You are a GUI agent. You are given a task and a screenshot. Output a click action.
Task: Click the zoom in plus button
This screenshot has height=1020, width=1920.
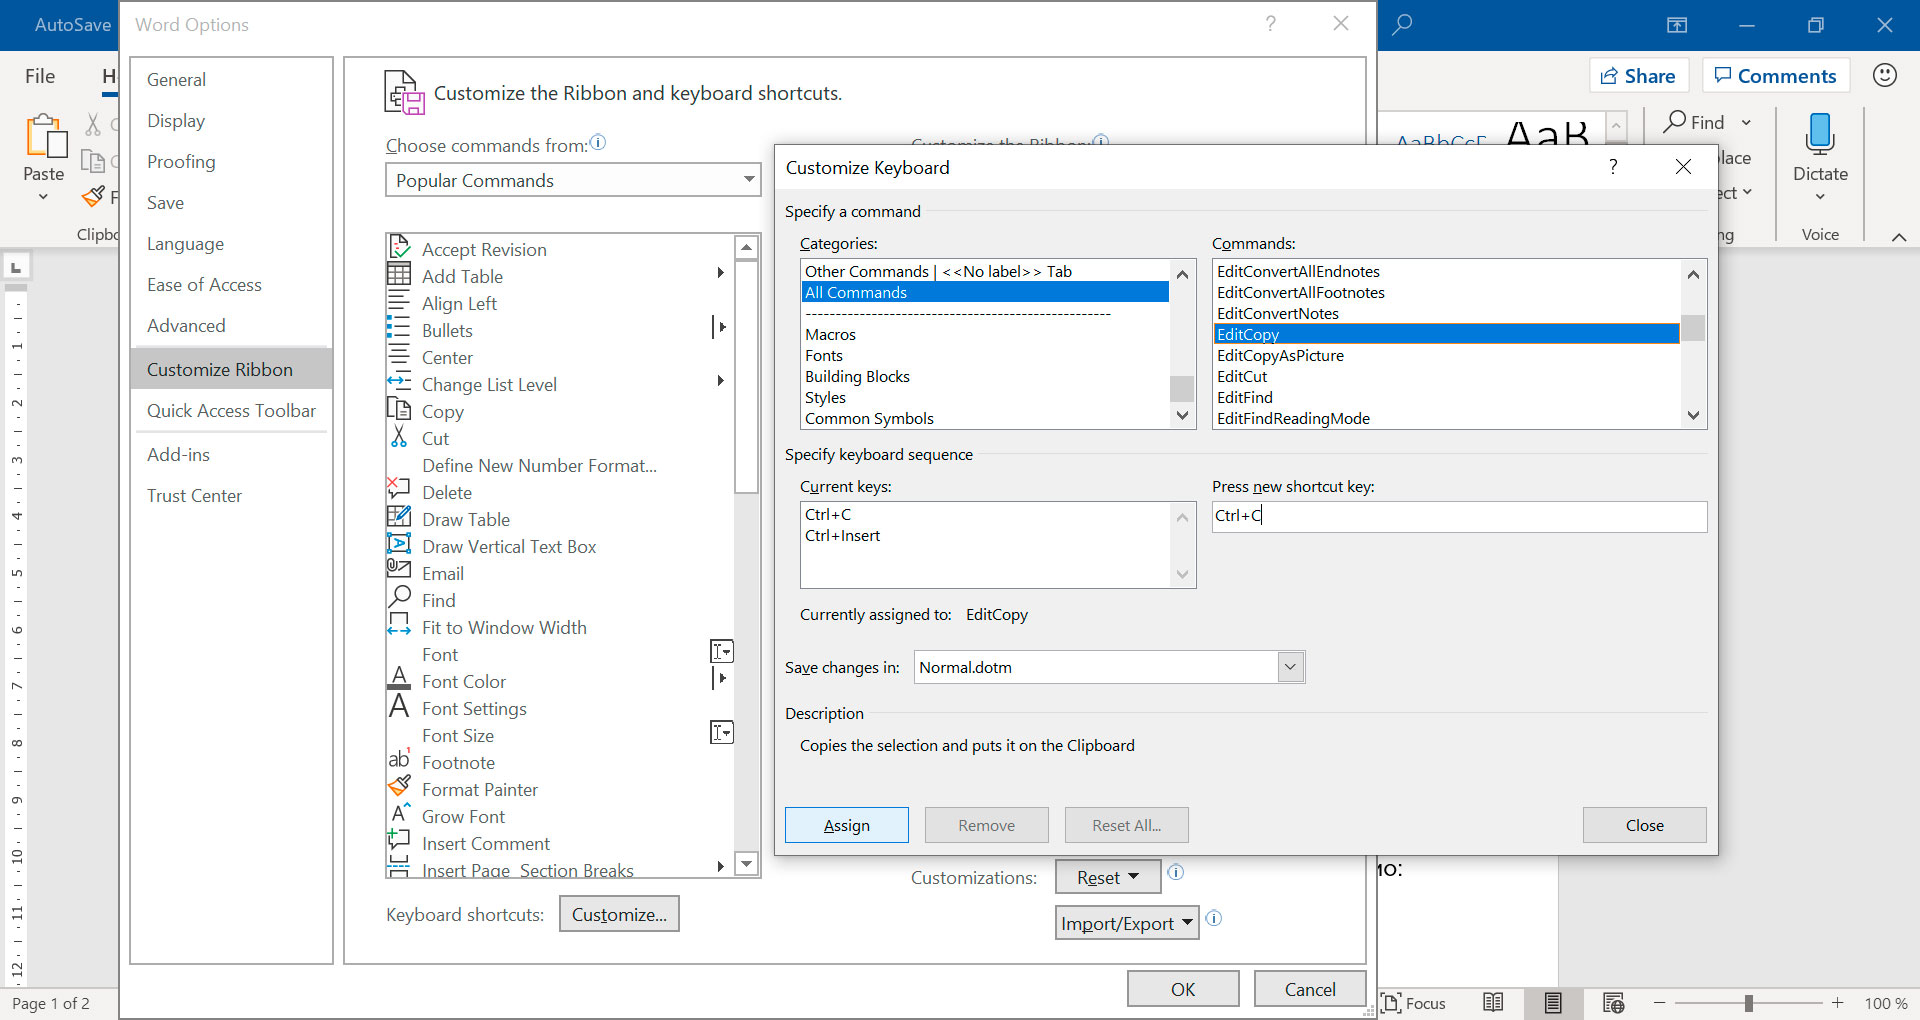[1837, 1003]
